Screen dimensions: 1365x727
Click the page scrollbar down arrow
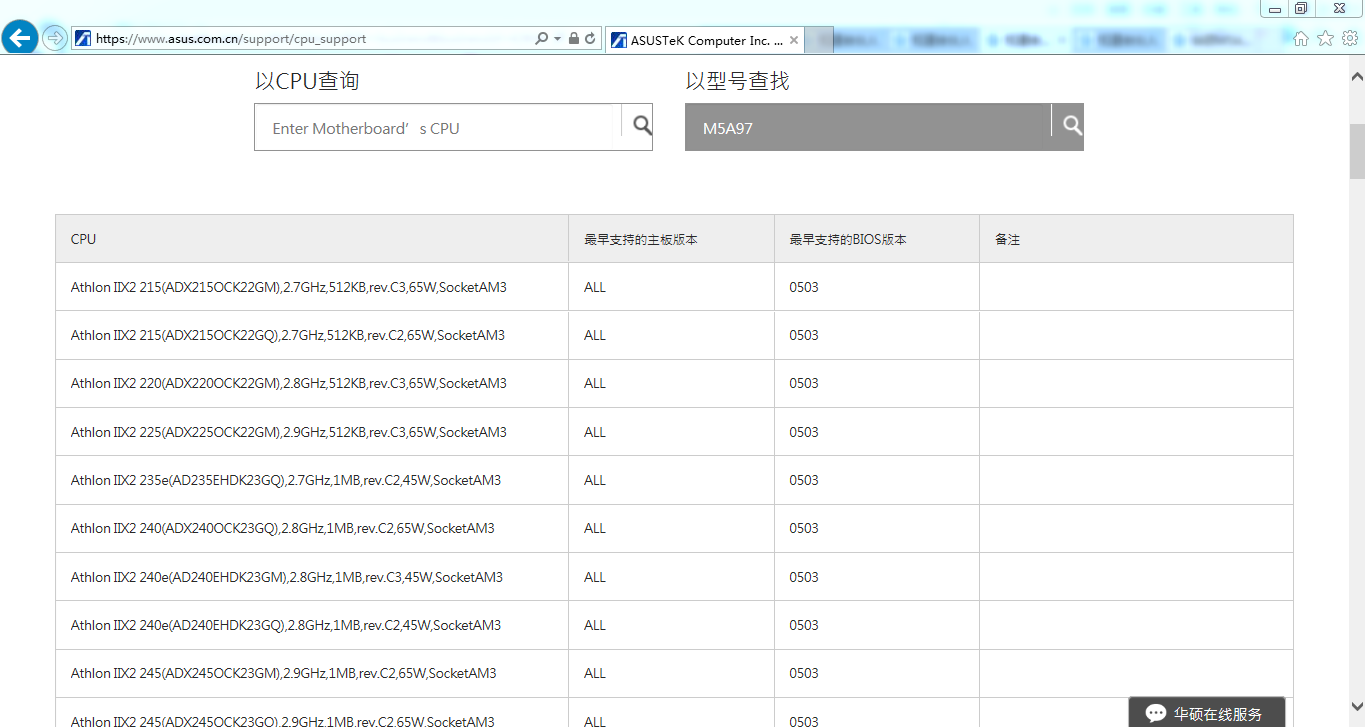[x=1357, y=706]
